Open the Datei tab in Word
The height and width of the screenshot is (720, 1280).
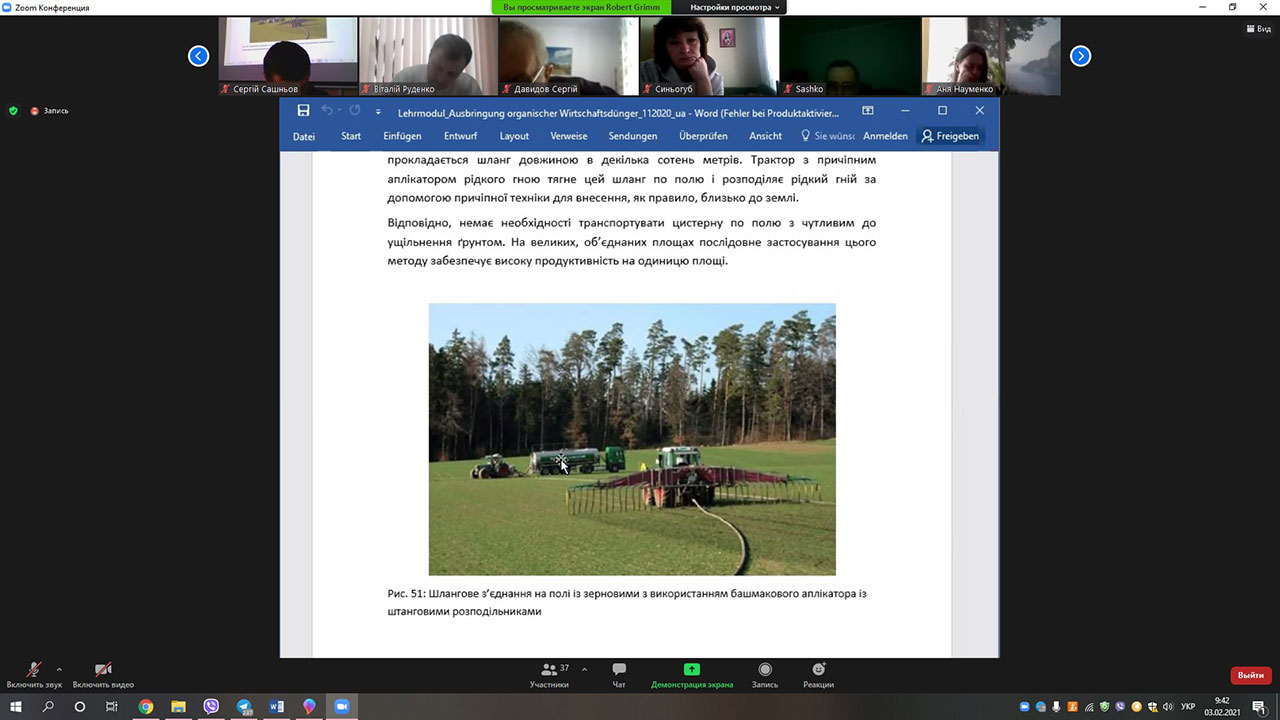(304, 136)
